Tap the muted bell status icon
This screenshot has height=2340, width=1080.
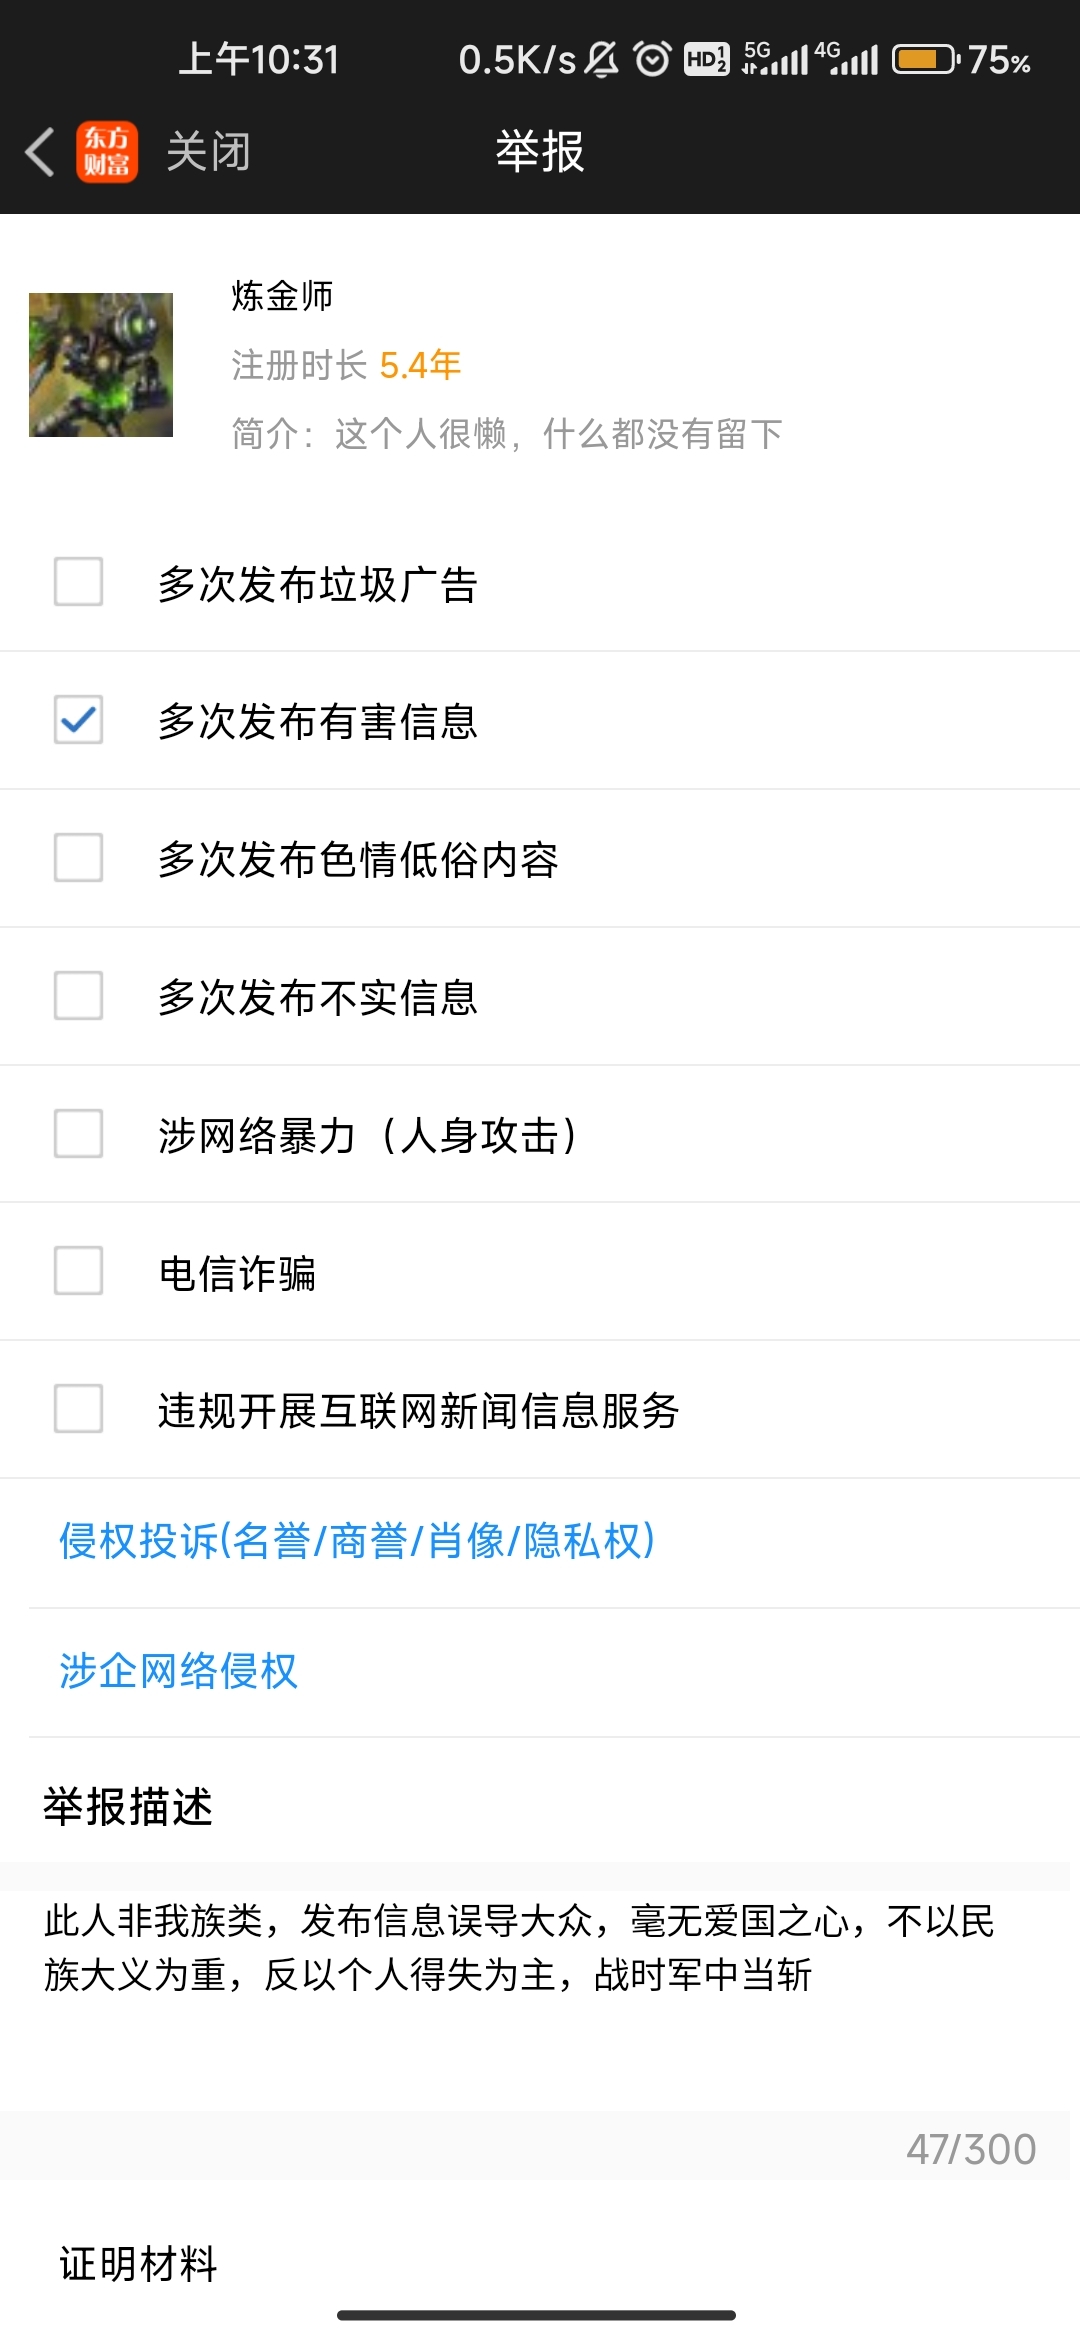601,60
